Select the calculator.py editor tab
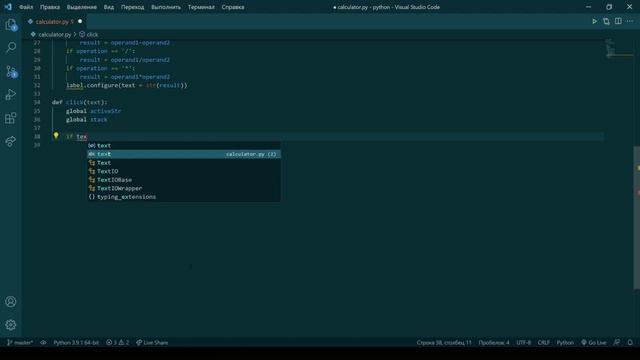The height and width of the screenshot is (360, 640). [x=54, y=22]
